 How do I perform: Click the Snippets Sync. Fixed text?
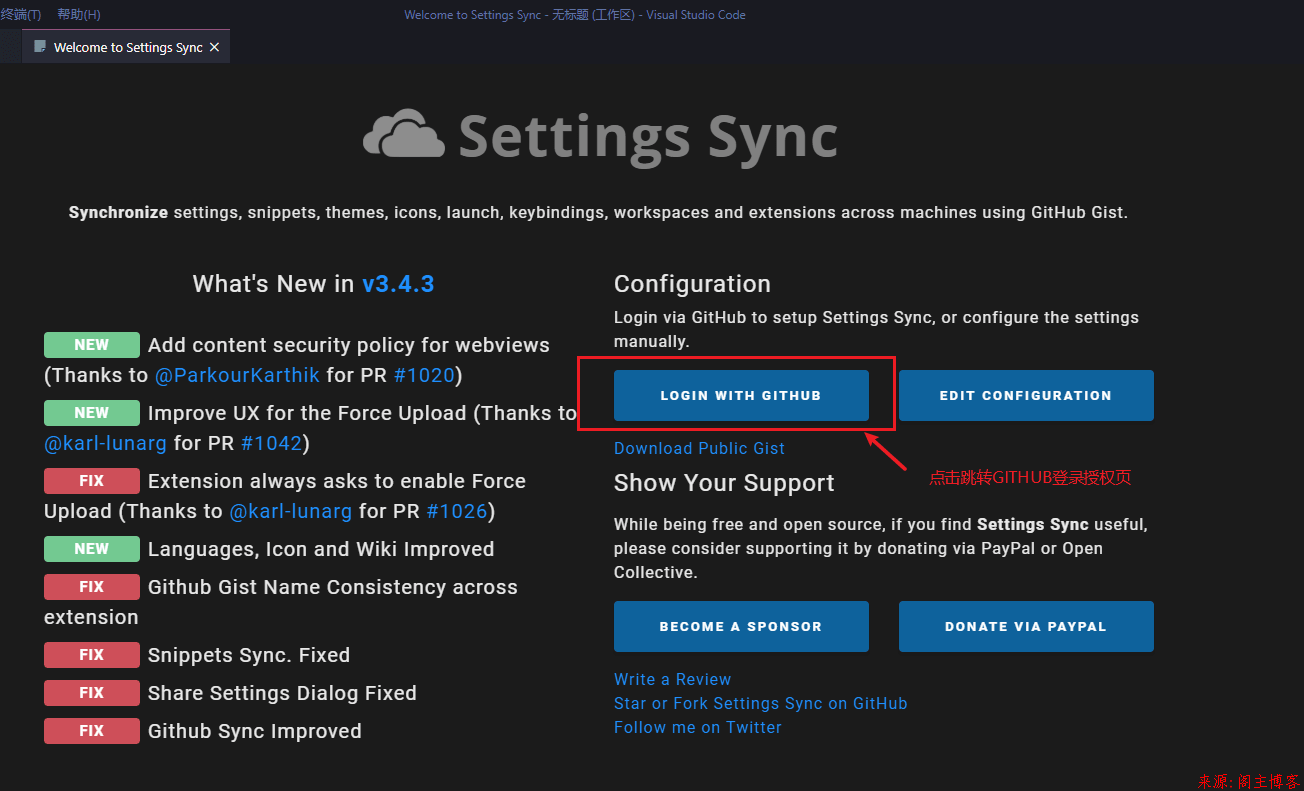[249, 656]
